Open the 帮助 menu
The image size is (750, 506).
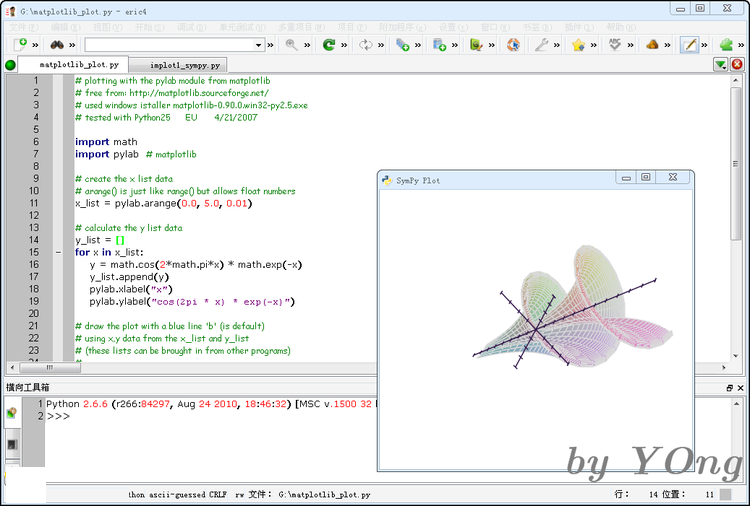(x=621, y=27)
